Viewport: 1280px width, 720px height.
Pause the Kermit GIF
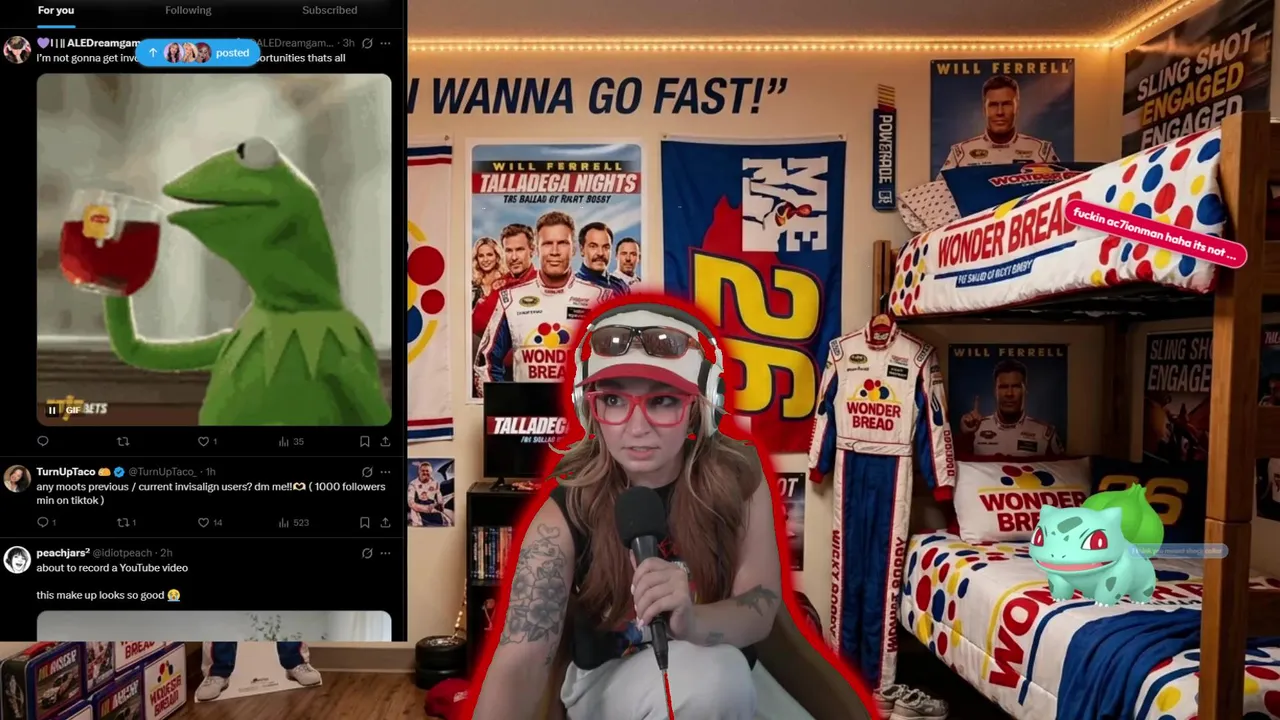coord(52,409)
